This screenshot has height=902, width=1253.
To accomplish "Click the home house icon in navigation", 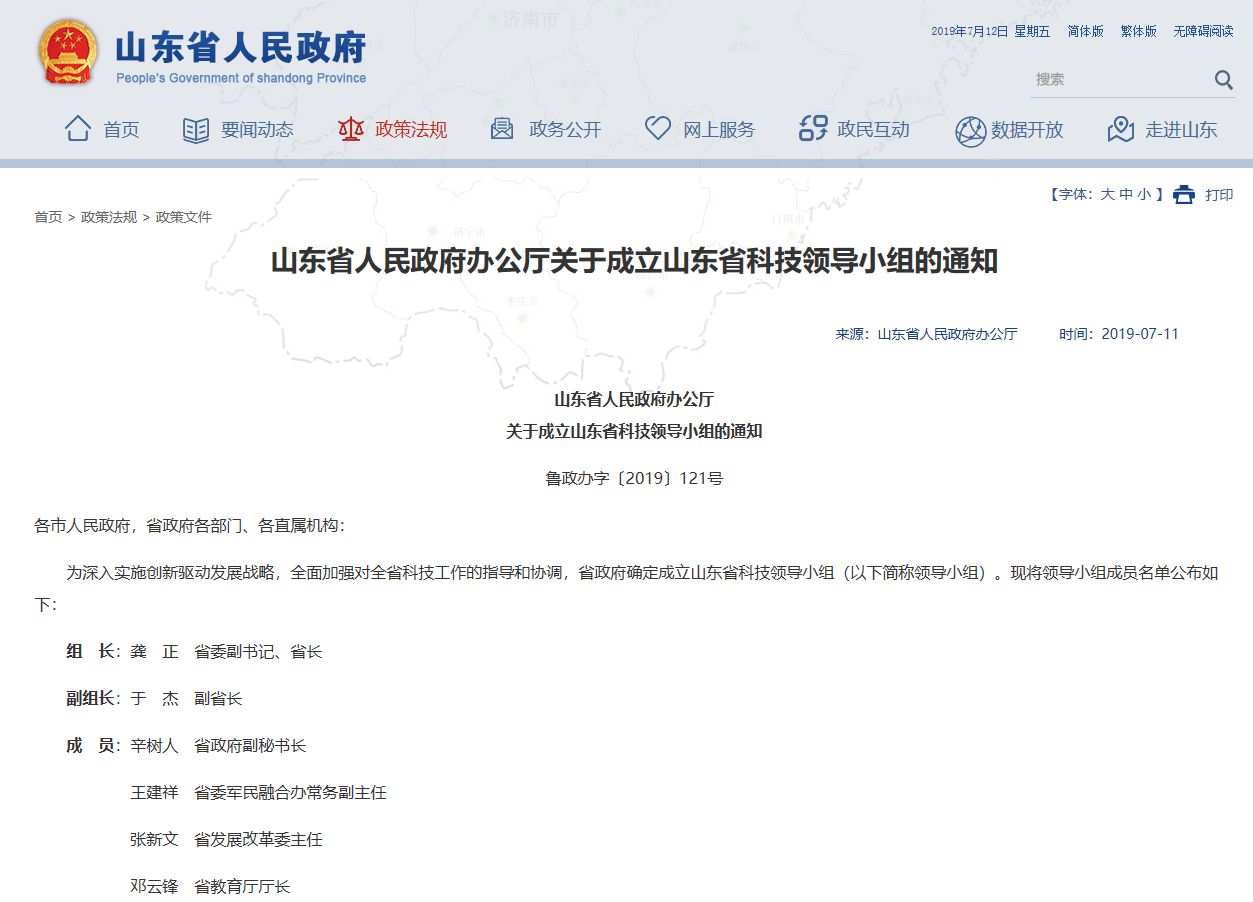I will (78, 129).
